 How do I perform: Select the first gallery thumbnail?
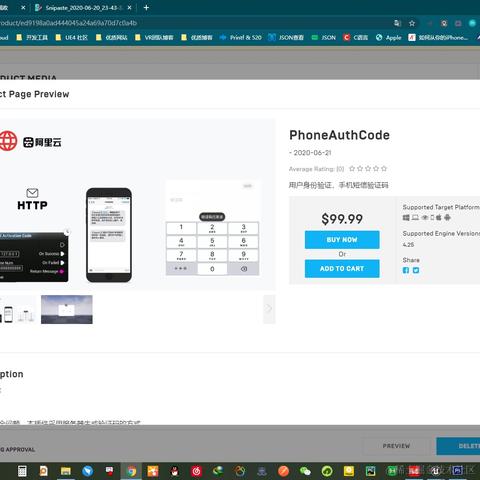[17, 309]
